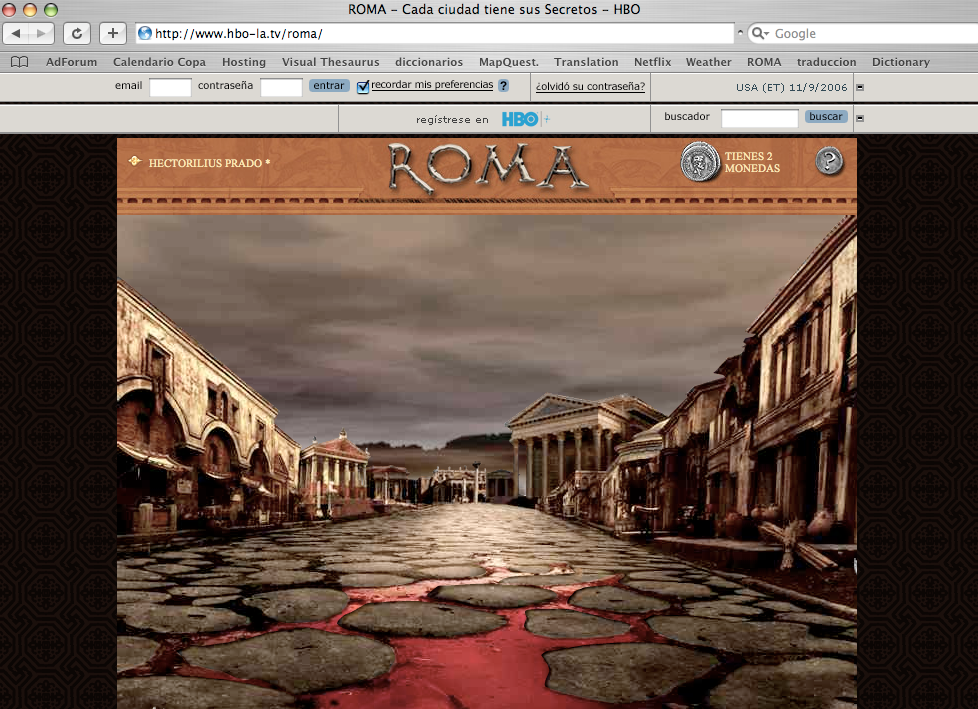This screenshot has width=978, height=709.
Task: Open the round help button on ROMA banner
Action: click(829, 162)
